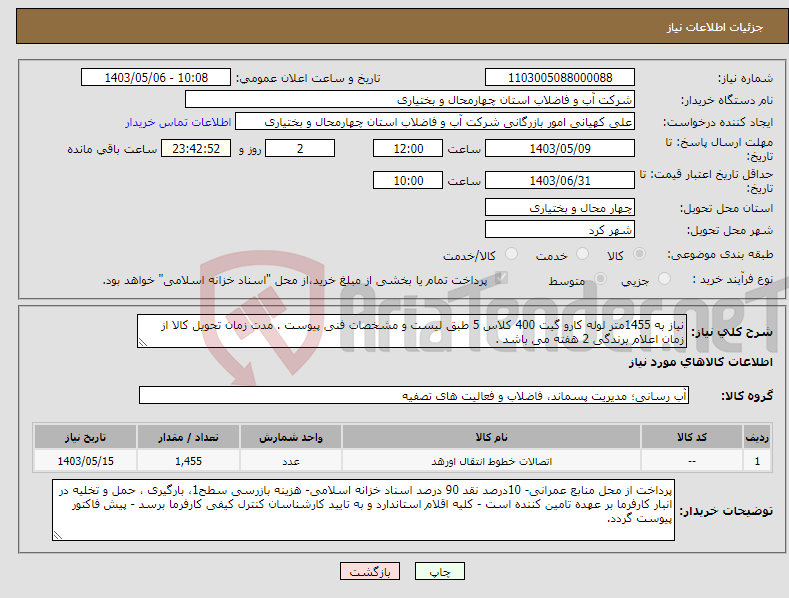Select the جزیی purchase type radio
Screen dimensions: 789x598
click(x=664, y=279)
